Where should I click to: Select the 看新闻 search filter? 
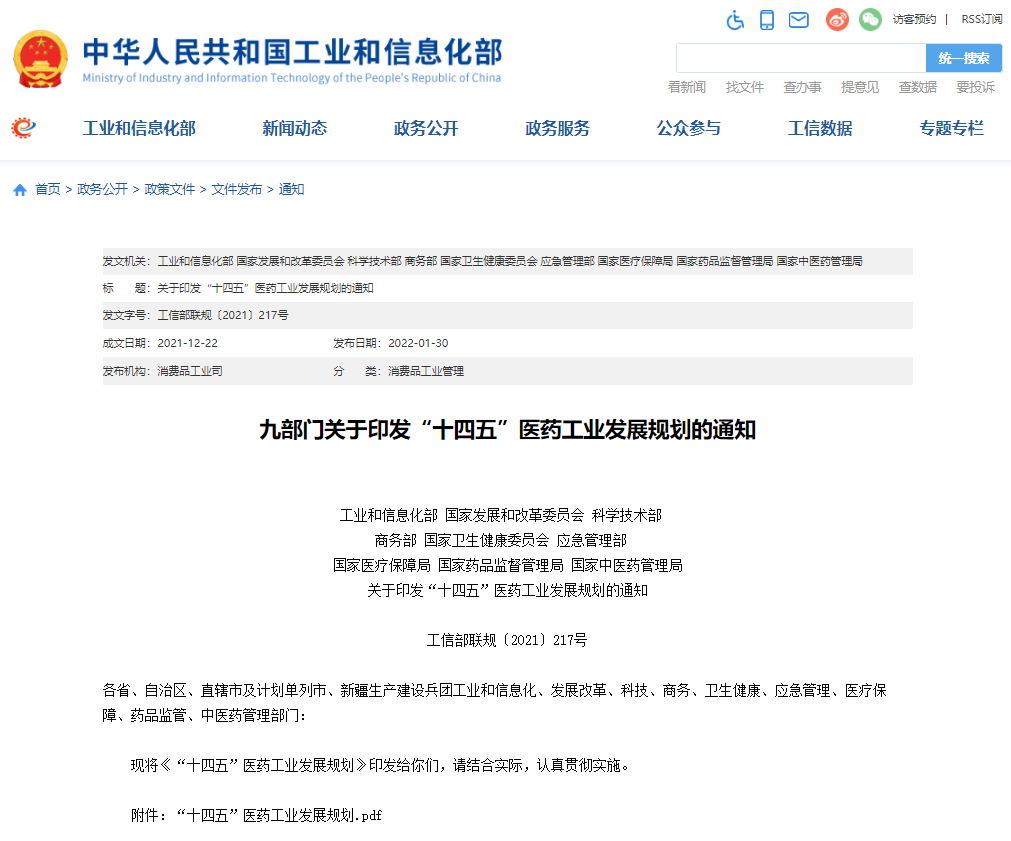click(687, 87)
